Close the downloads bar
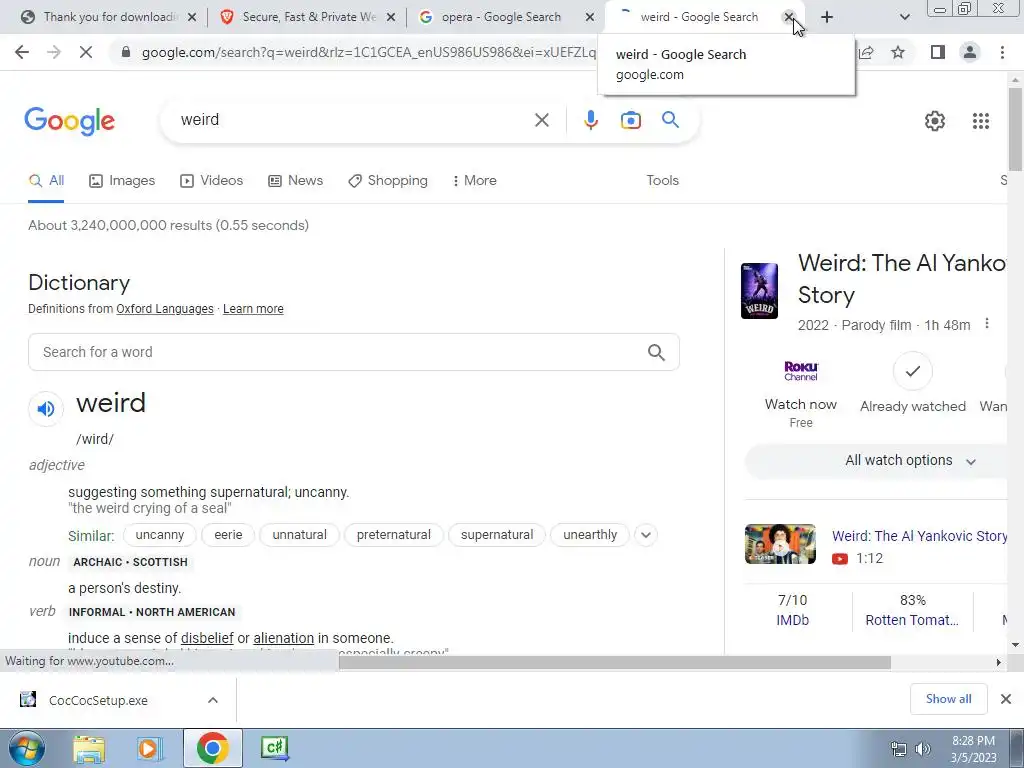1024x768 pixels. click(1006, 699)
